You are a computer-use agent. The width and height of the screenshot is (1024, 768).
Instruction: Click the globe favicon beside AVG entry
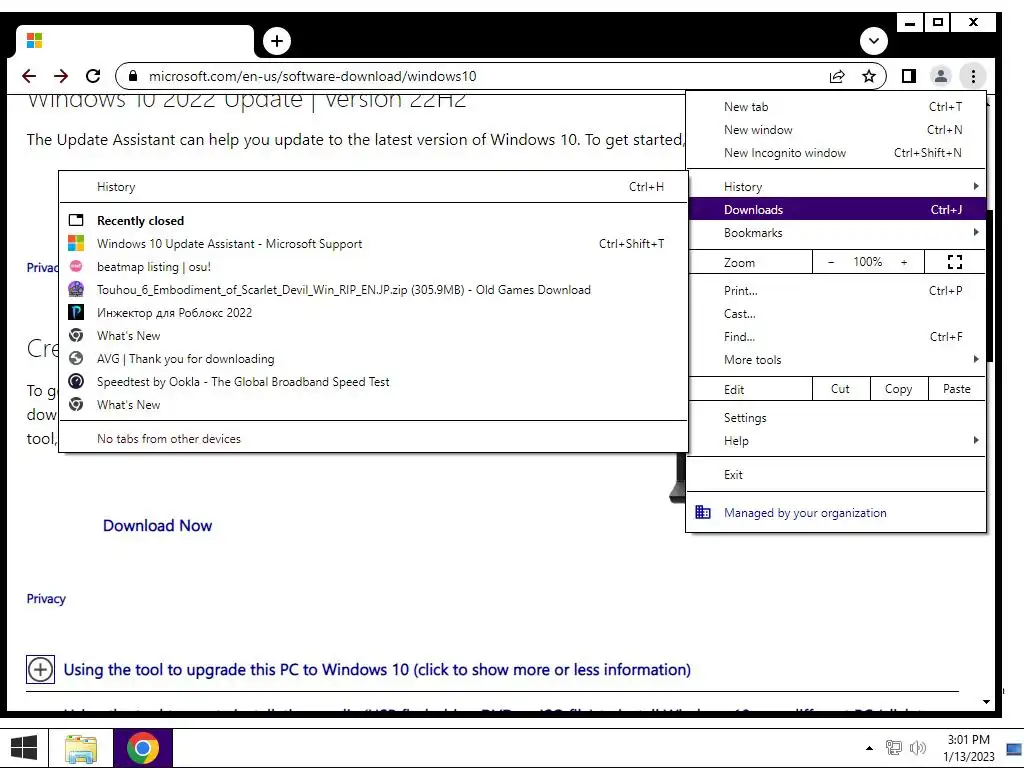[x=76, y=359]
